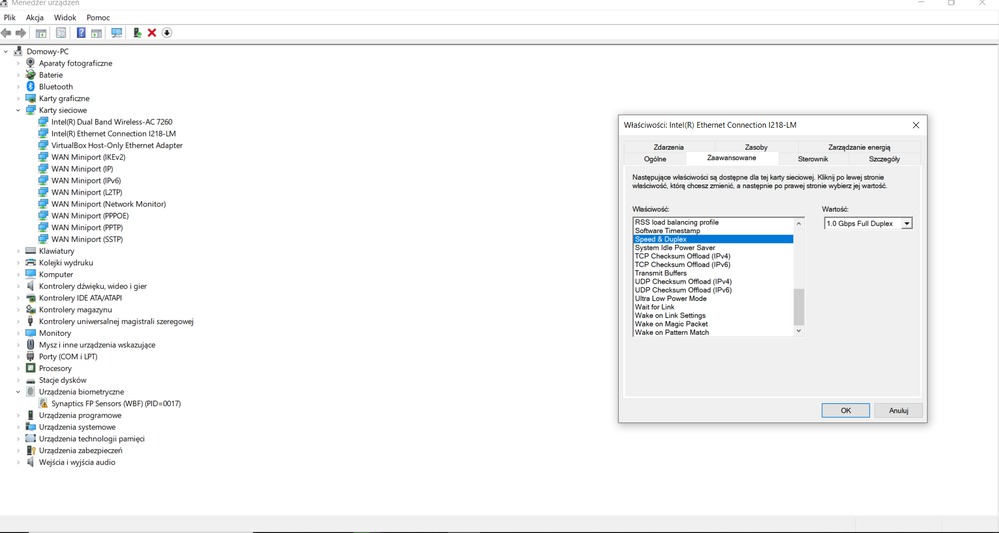This screenshot has height=533, width=999.
Task: Disable device with the black down-arrow icon
Action: [167, 32]
